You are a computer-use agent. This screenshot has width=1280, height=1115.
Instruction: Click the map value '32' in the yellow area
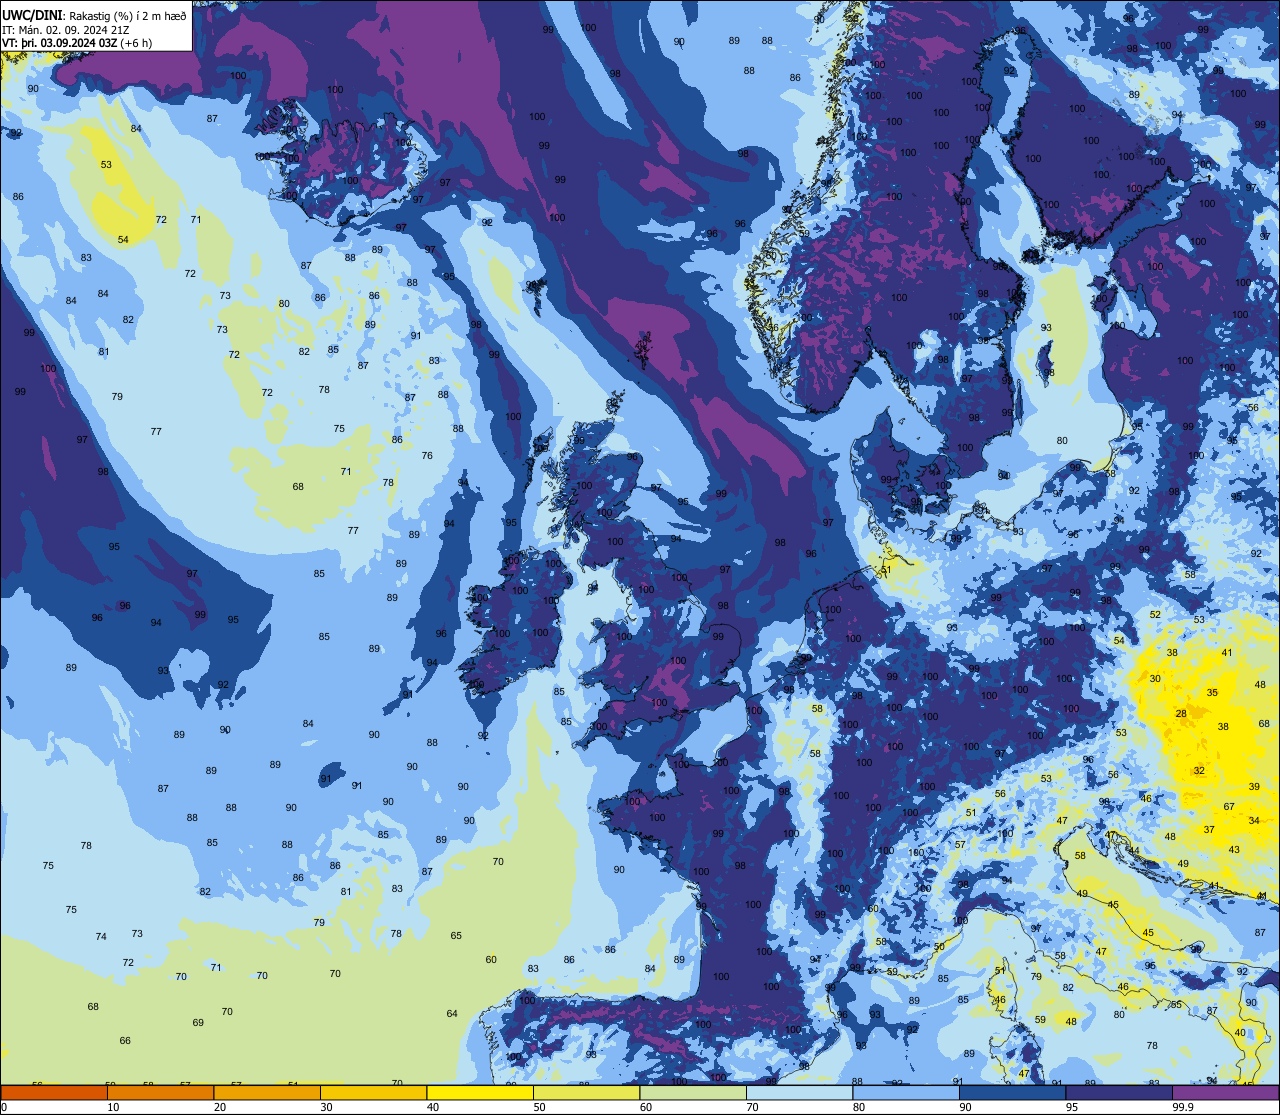pyautogui.click(x=1199, y=771)
